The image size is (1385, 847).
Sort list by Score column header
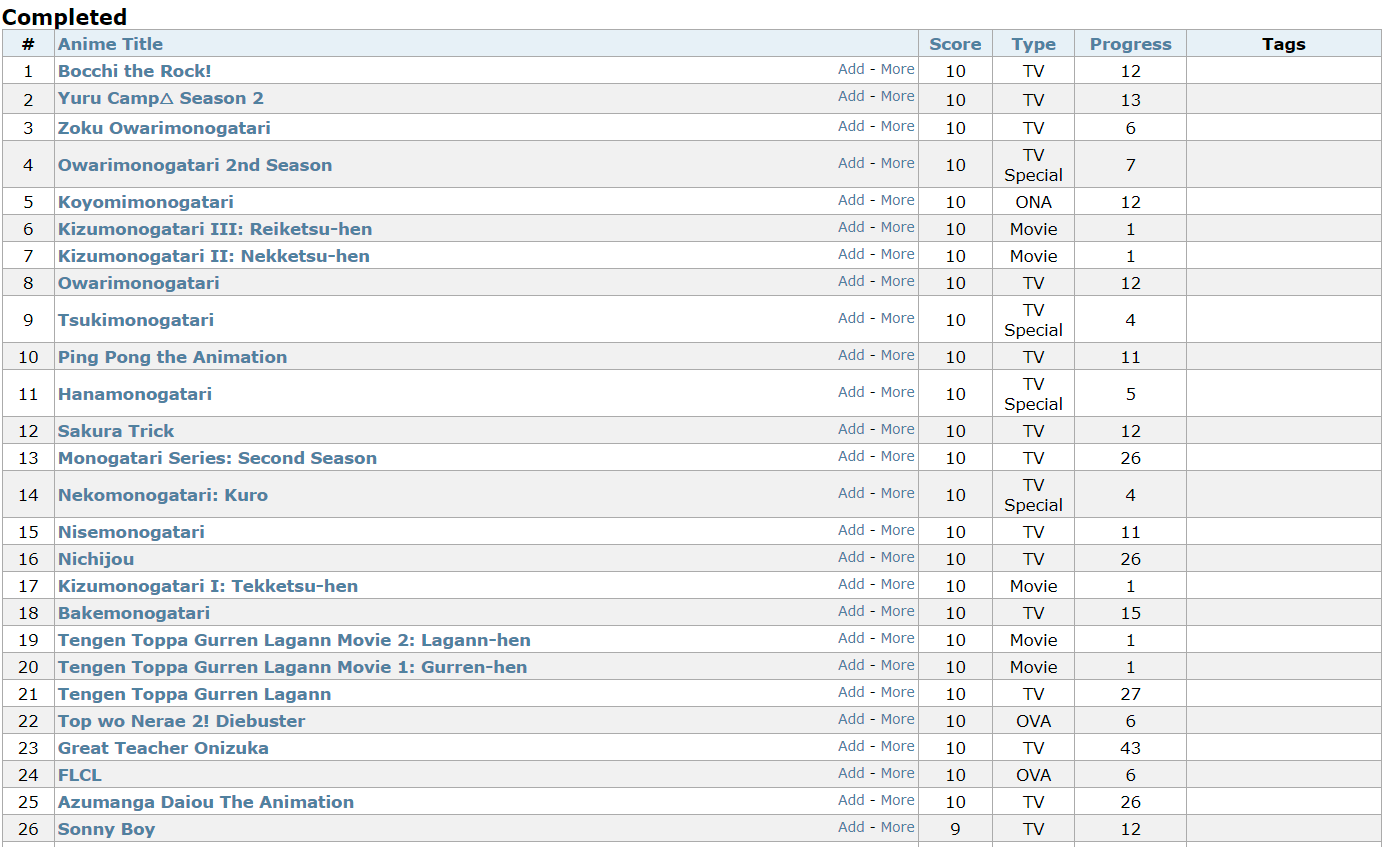955,44
